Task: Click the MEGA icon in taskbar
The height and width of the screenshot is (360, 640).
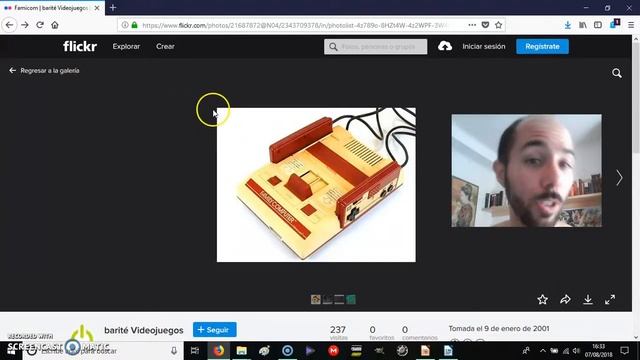Action: (333, 351)
